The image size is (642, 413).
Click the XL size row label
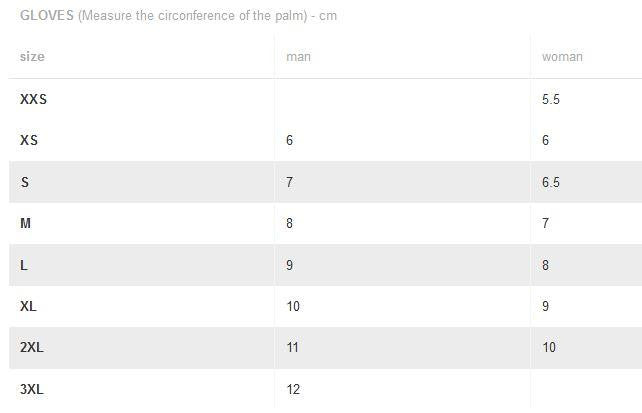28,306
